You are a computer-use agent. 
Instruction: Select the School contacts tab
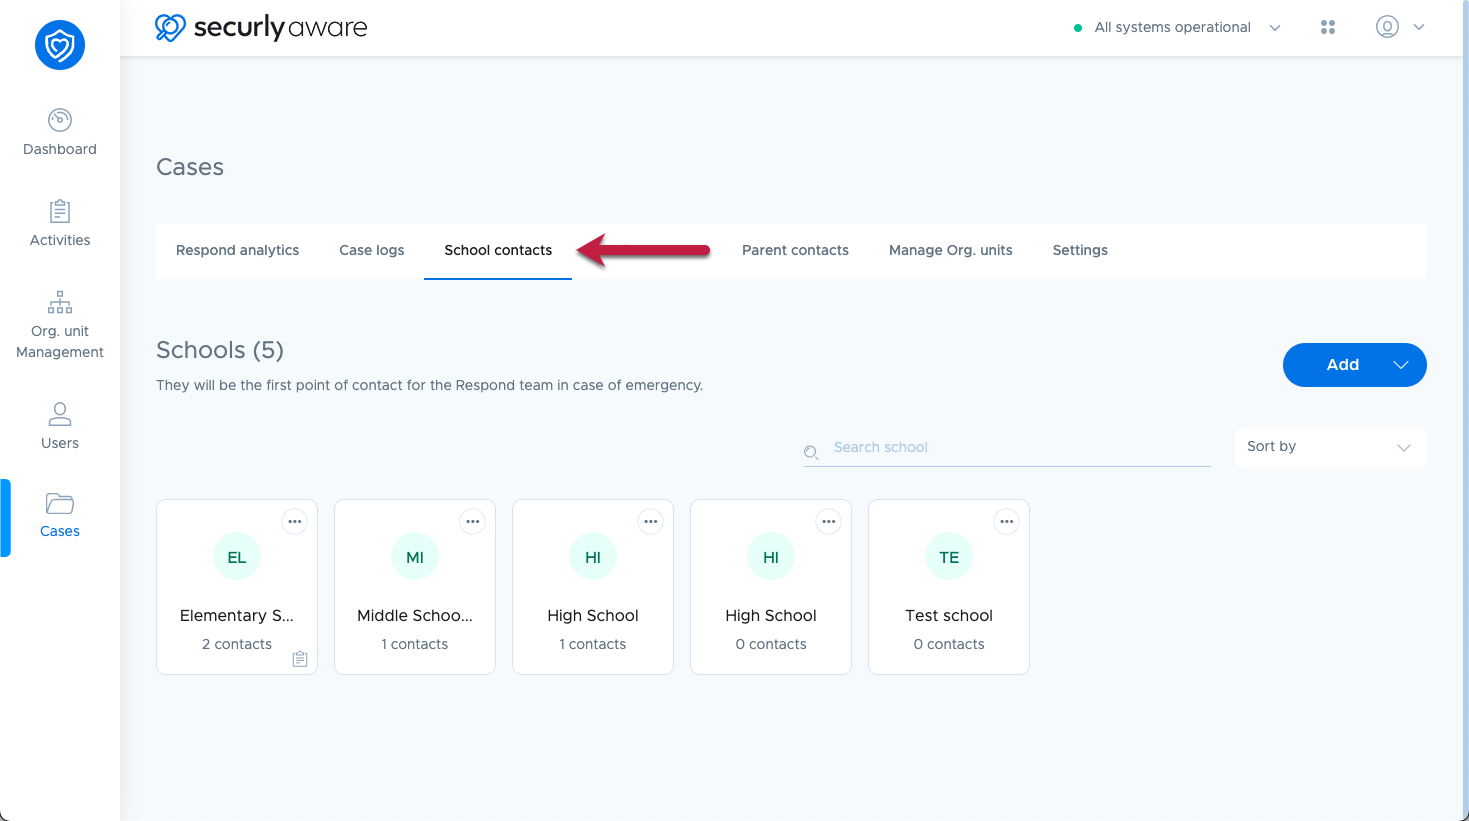pyautogui.click(x=498, y=250)
